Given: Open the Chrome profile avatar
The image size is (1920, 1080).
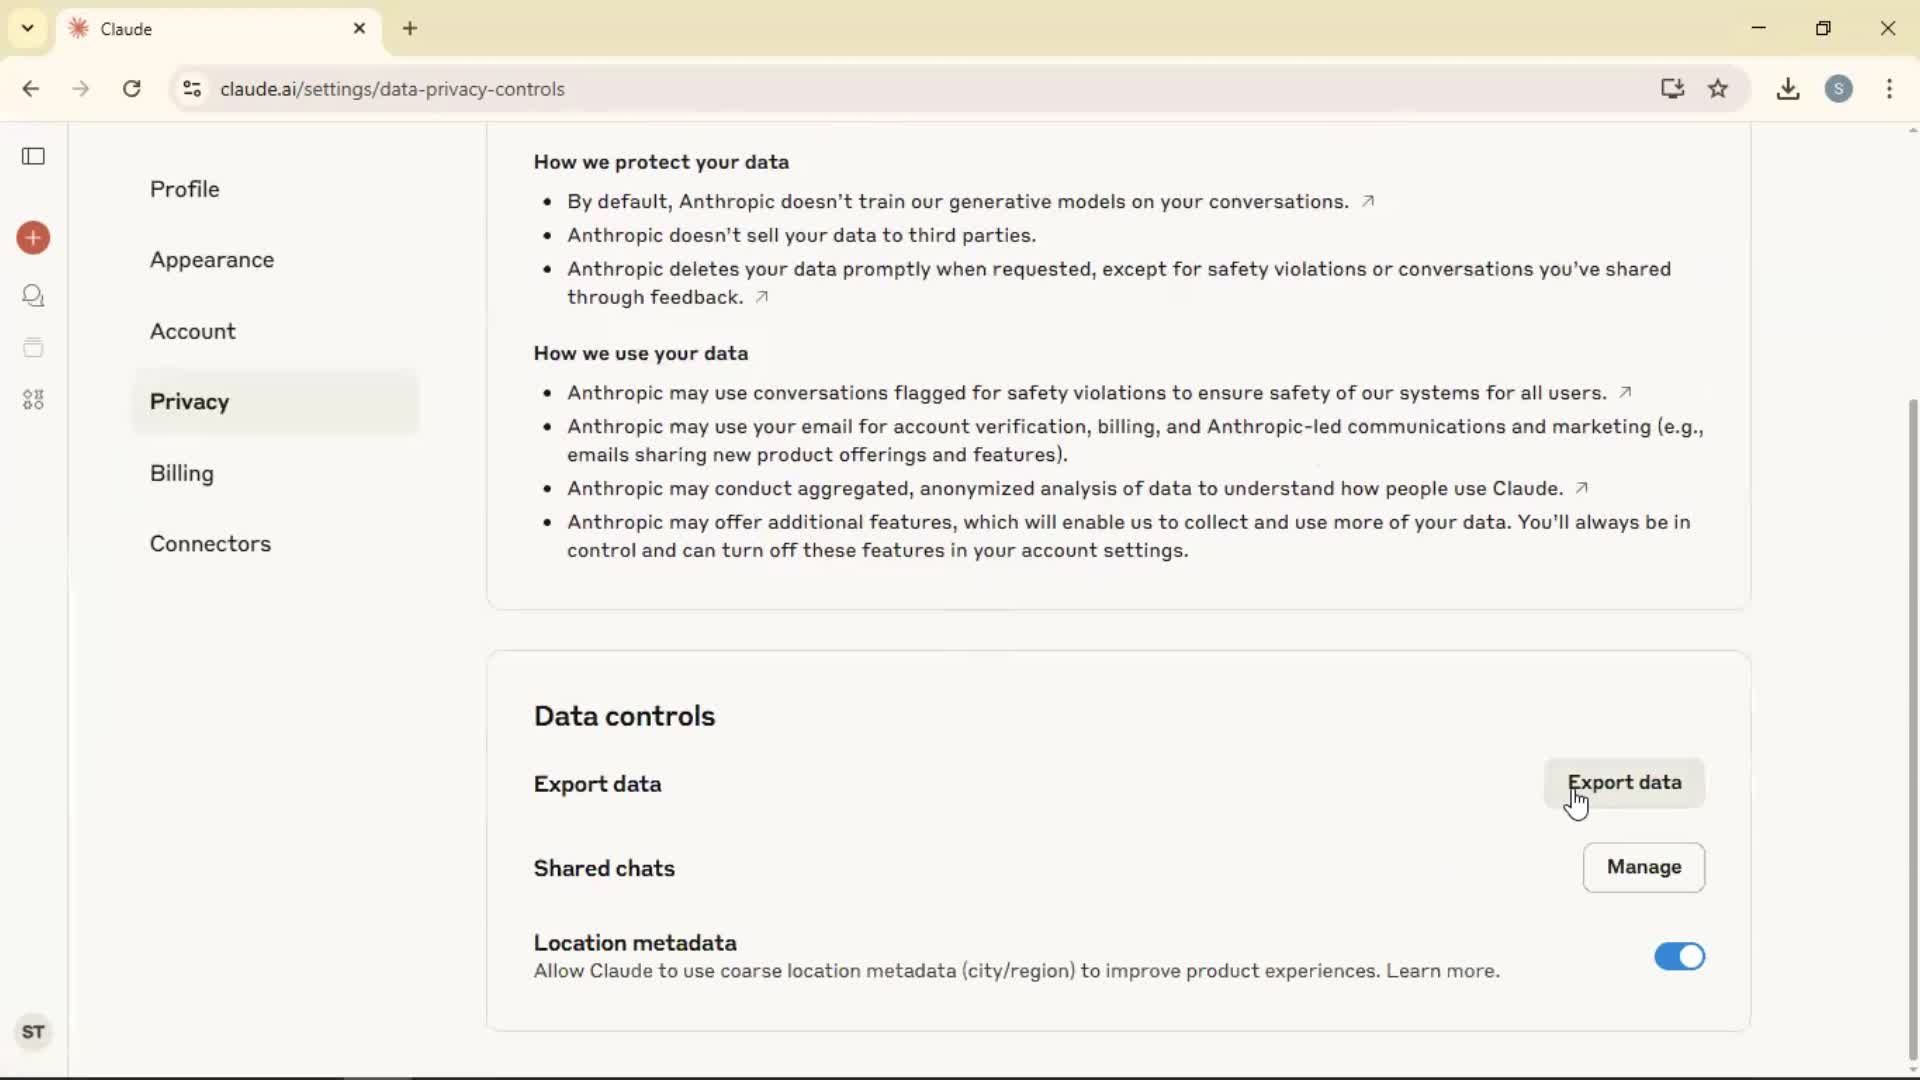Looking at the screenshot, I should pos(1839,89).
